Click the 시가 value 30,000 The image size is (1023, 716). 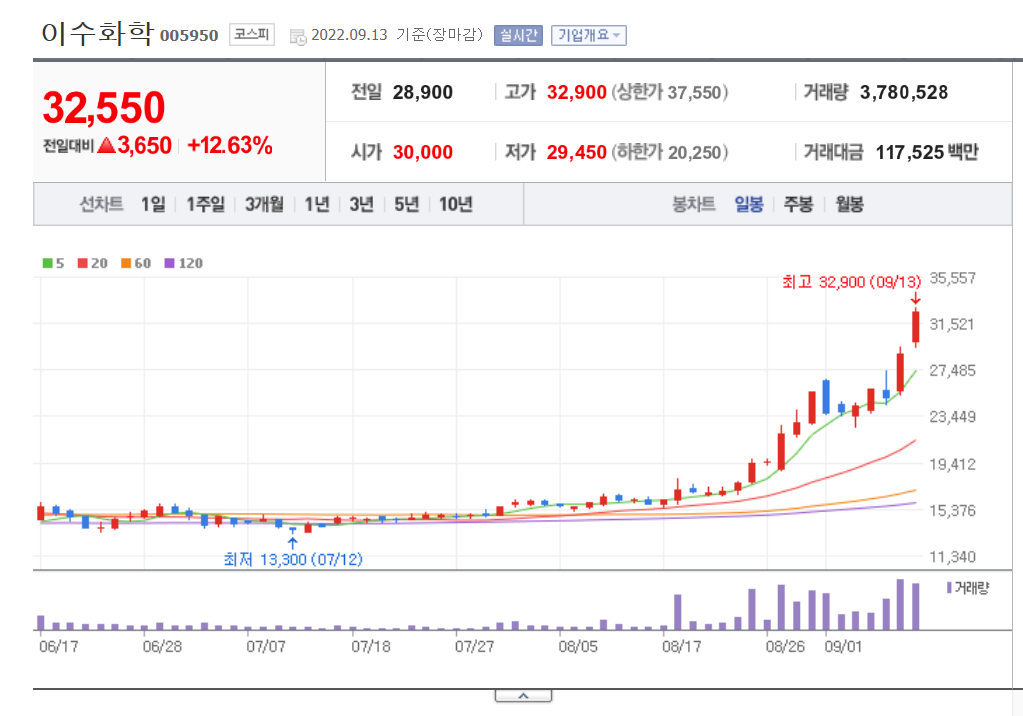coord(423,152)
